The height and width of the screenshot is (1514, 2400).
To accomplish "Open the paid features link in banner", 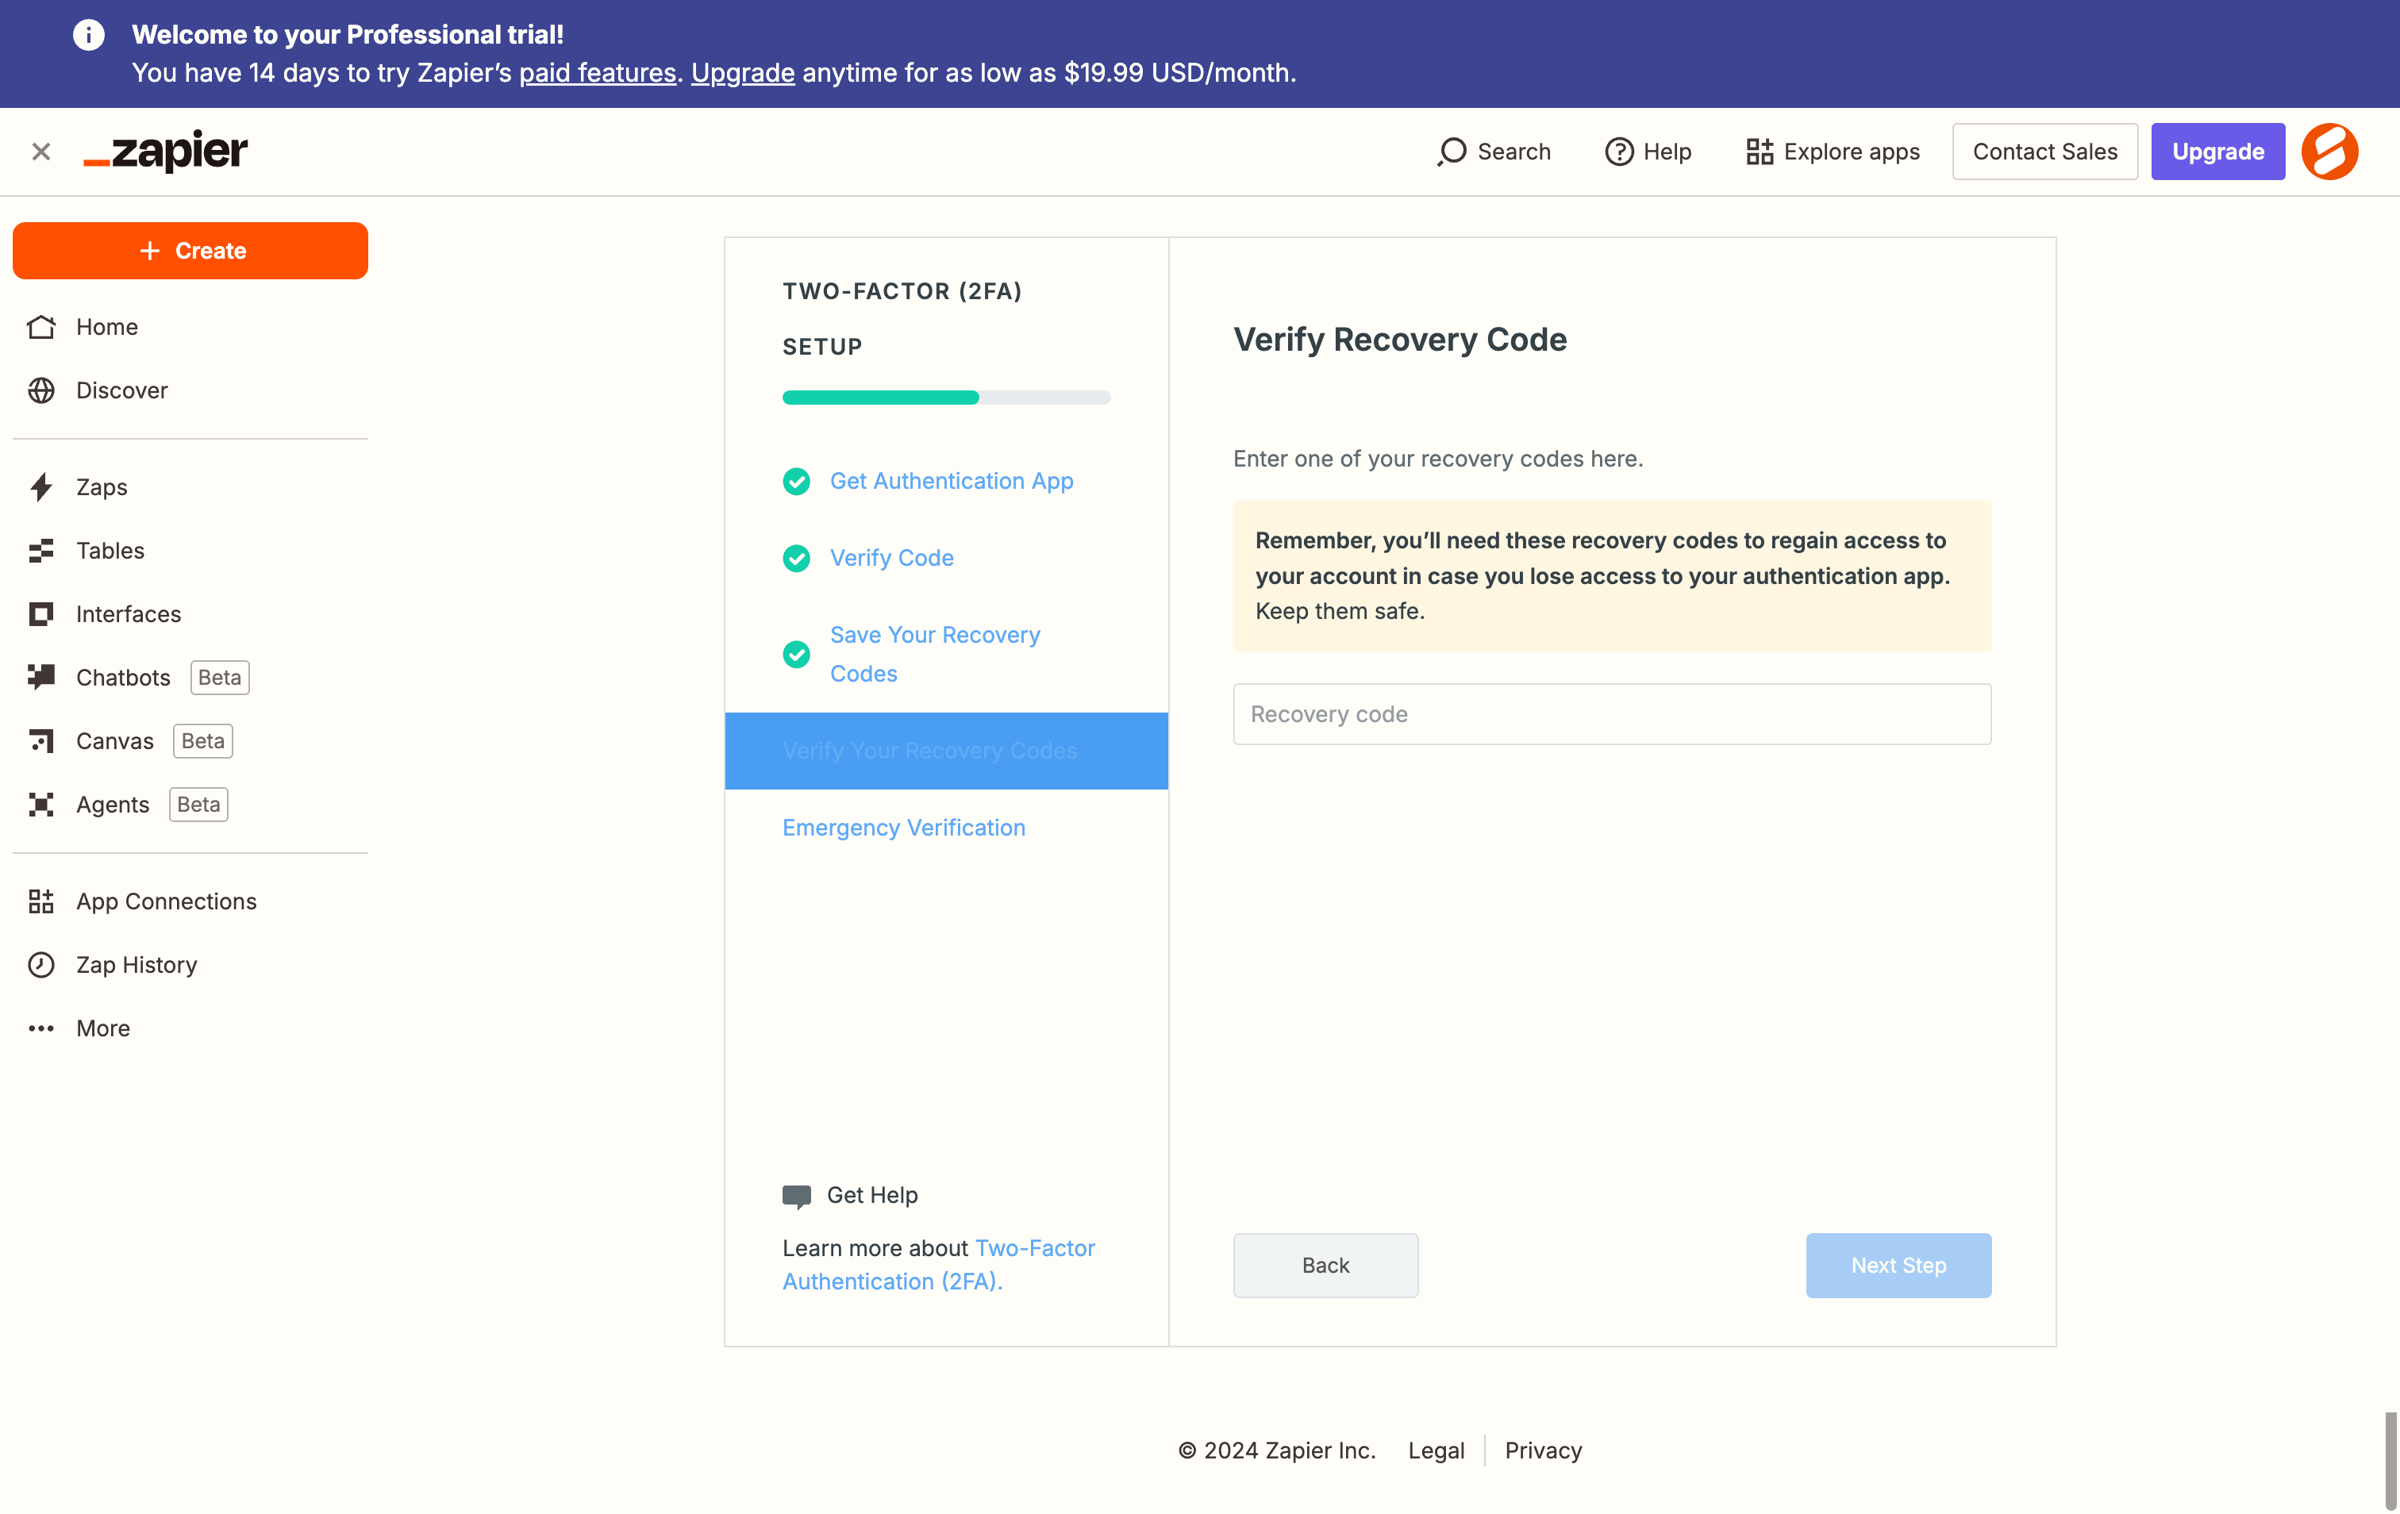I will [x=597, y=73].
